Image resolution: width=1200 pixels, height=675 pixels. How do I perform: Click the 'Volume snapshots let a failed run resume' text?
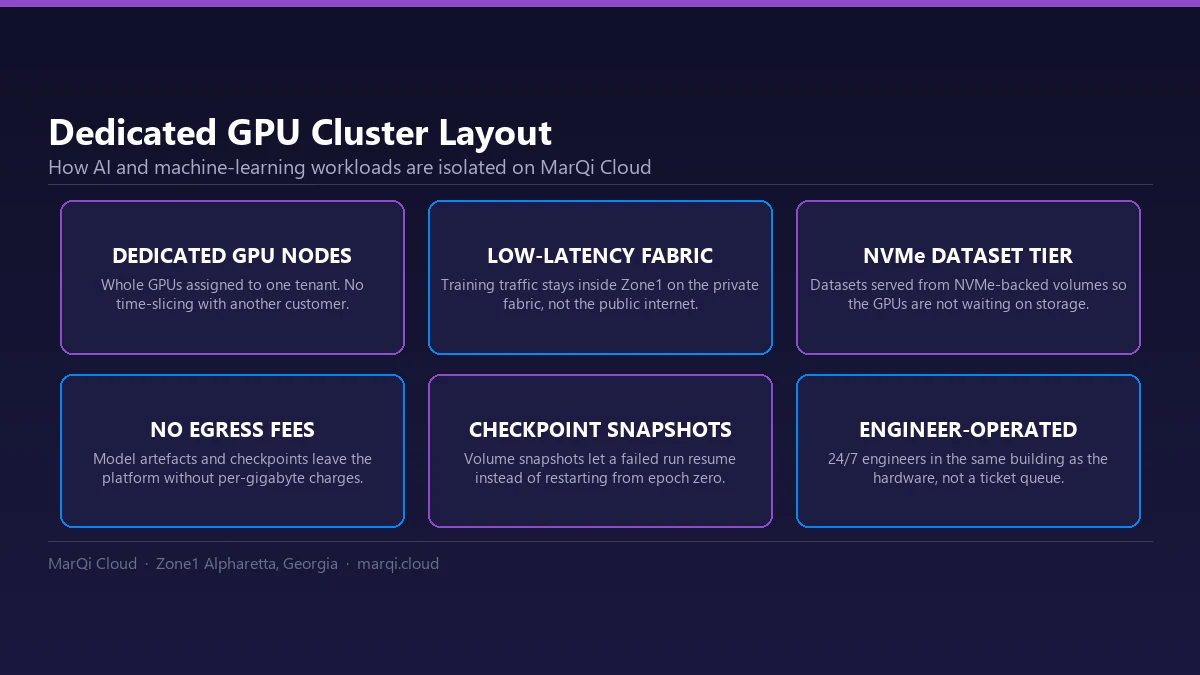pos(600,468)
